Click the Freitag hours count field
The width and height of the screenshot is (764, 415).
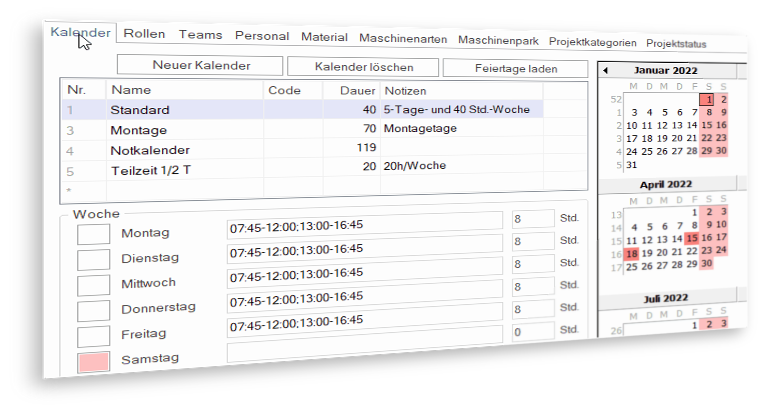[531, 331]
